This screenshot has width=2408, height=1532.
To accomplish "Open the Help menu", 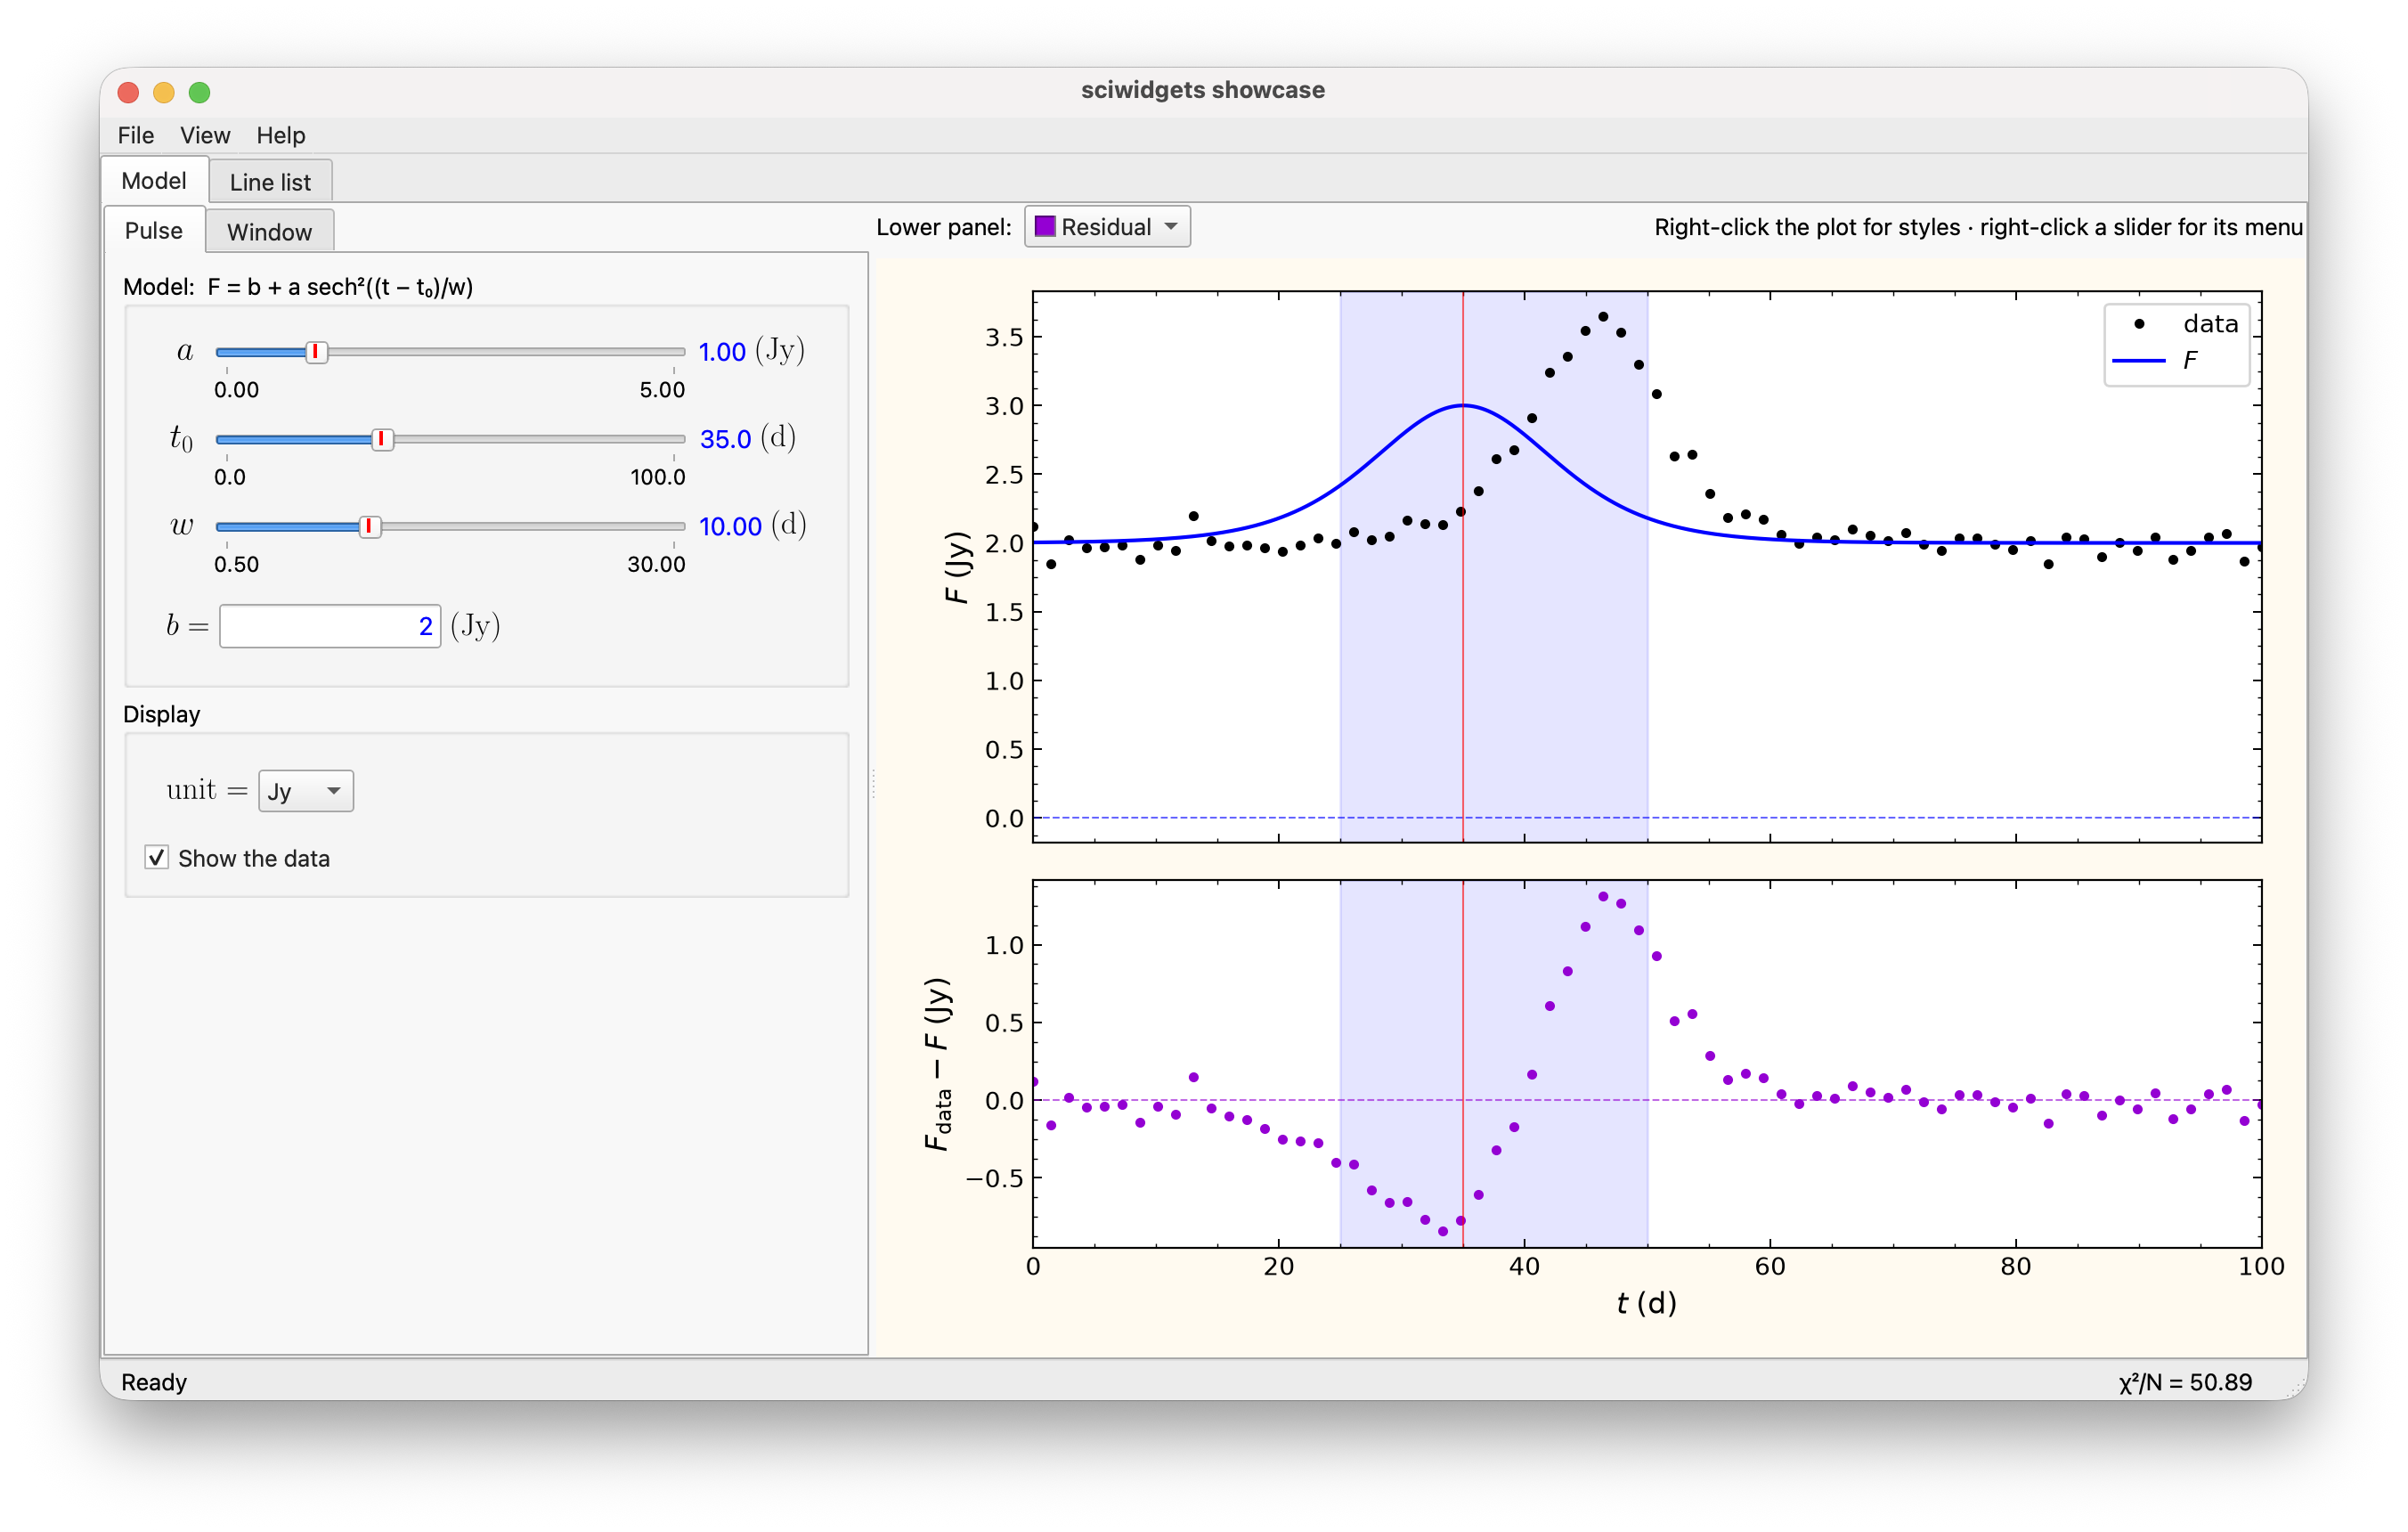I will 280,135.
